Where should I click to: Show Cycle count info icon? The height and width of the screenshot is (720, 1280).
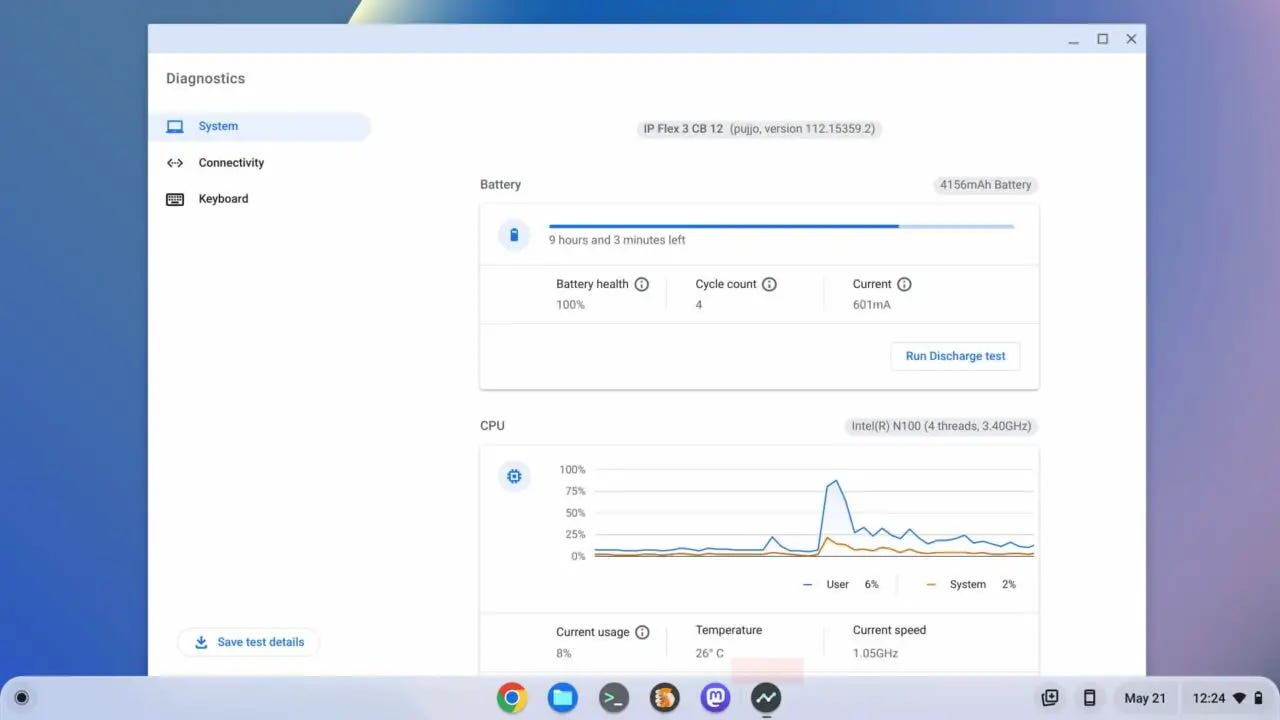[769, 284]
